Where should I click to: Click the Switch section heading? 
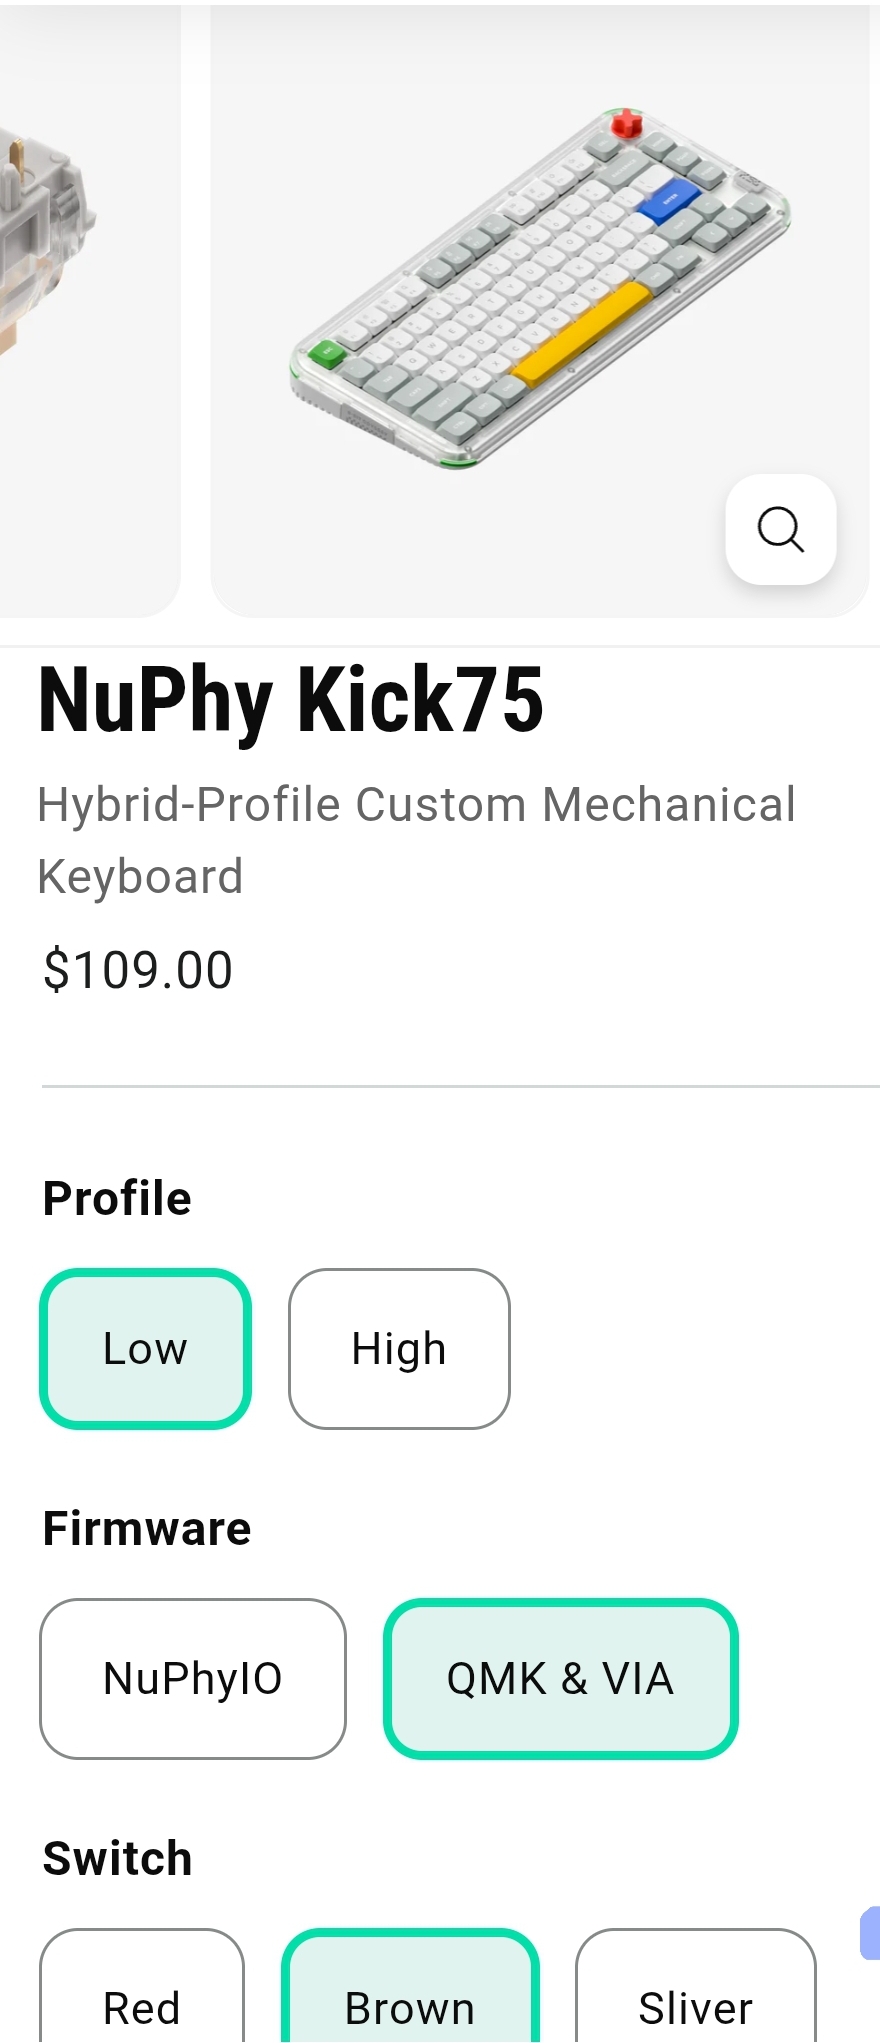[x=117, y=1858]
